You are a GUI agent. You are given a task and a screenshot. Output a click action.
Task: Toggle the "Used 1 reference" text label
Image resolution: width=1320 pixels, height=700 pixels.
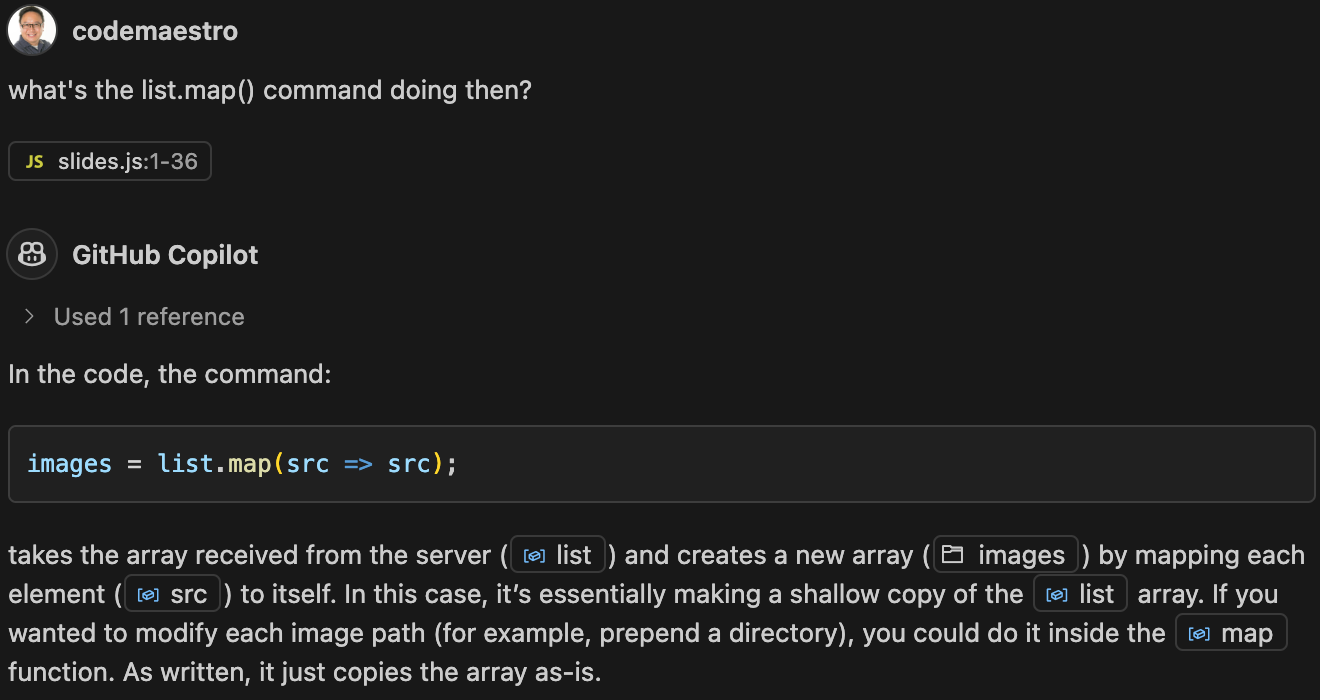pyautogui.click(x=149, y=317)
